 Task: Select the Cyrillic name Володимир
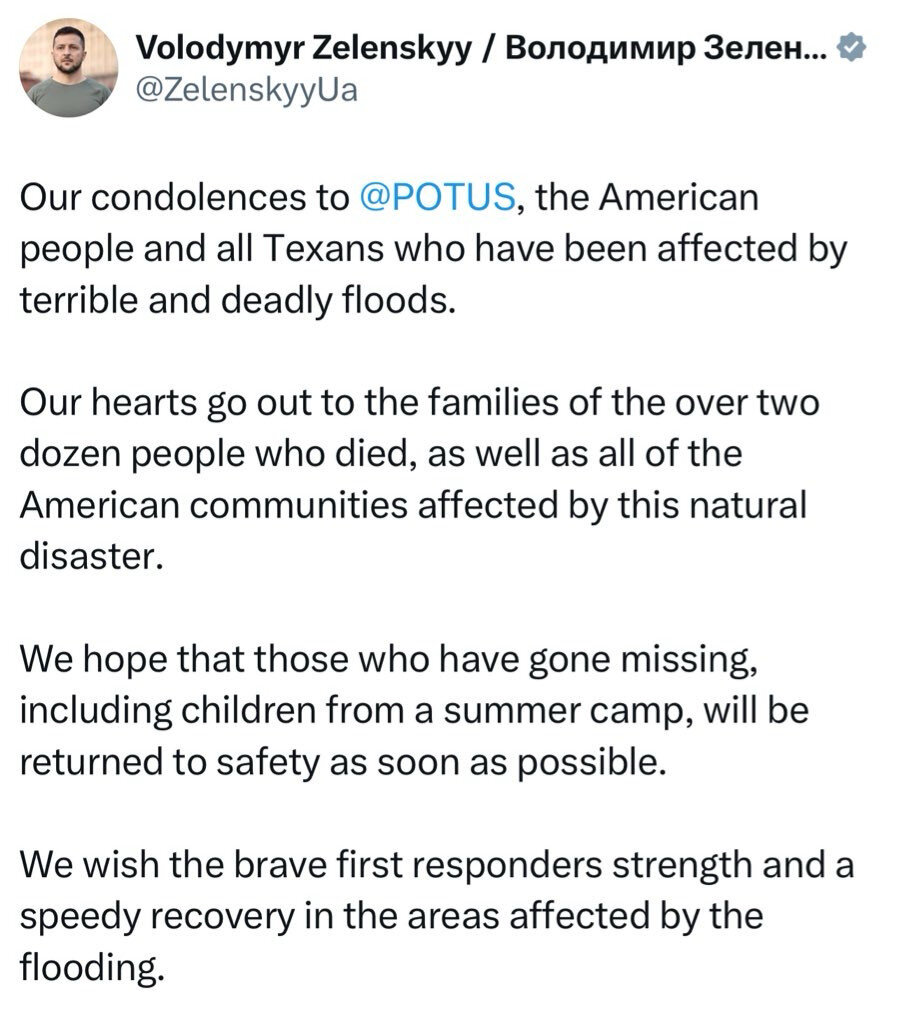click(x=601, y=49)
